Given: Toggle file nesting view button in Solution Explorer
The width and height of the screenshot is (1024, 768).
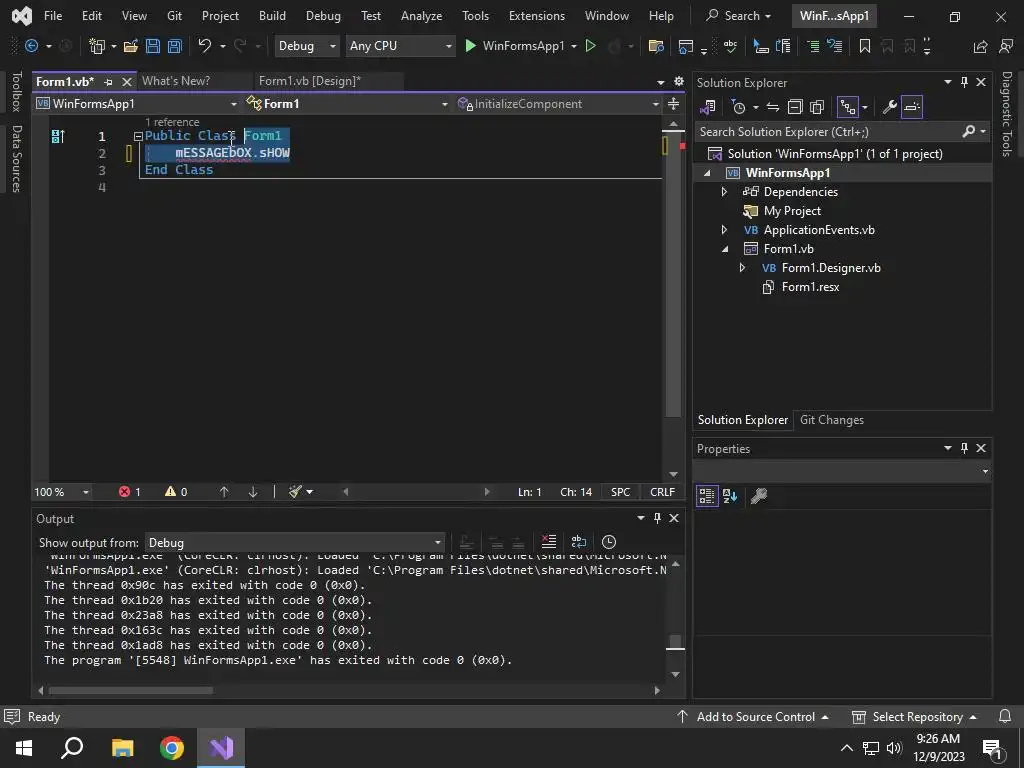Looking at the screenshot, I should pyautogui.click(x=848, y=107).
